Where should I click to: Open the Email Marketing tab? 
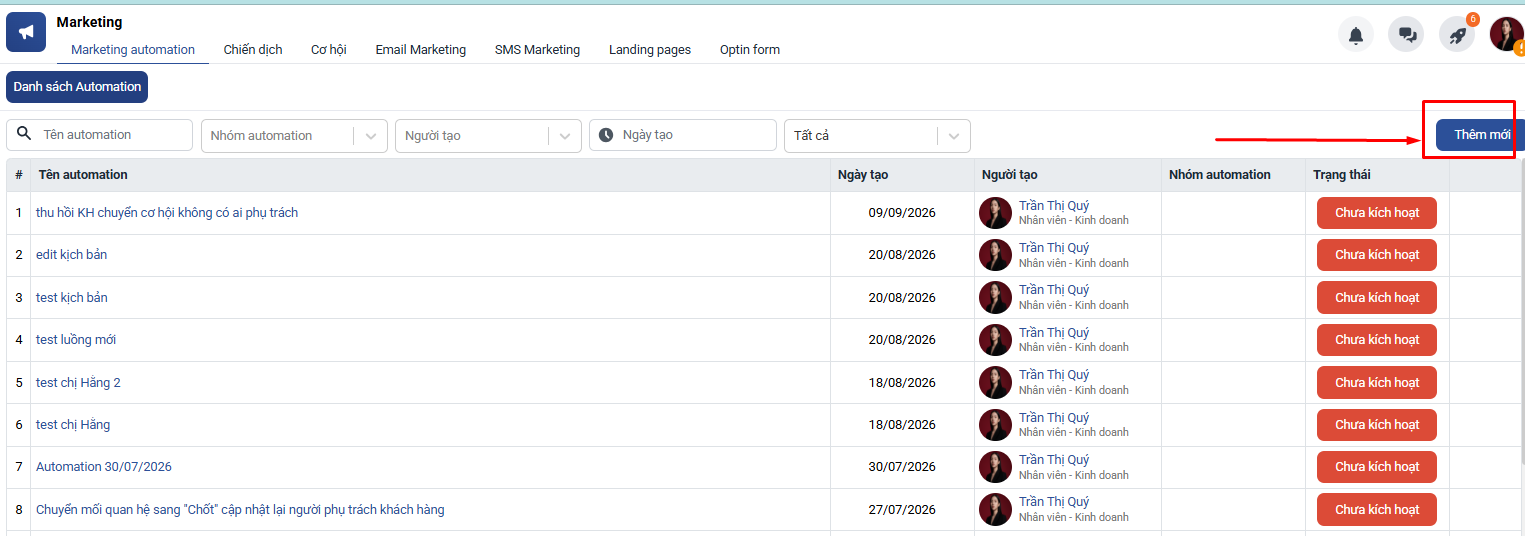(x=421, y=49)
